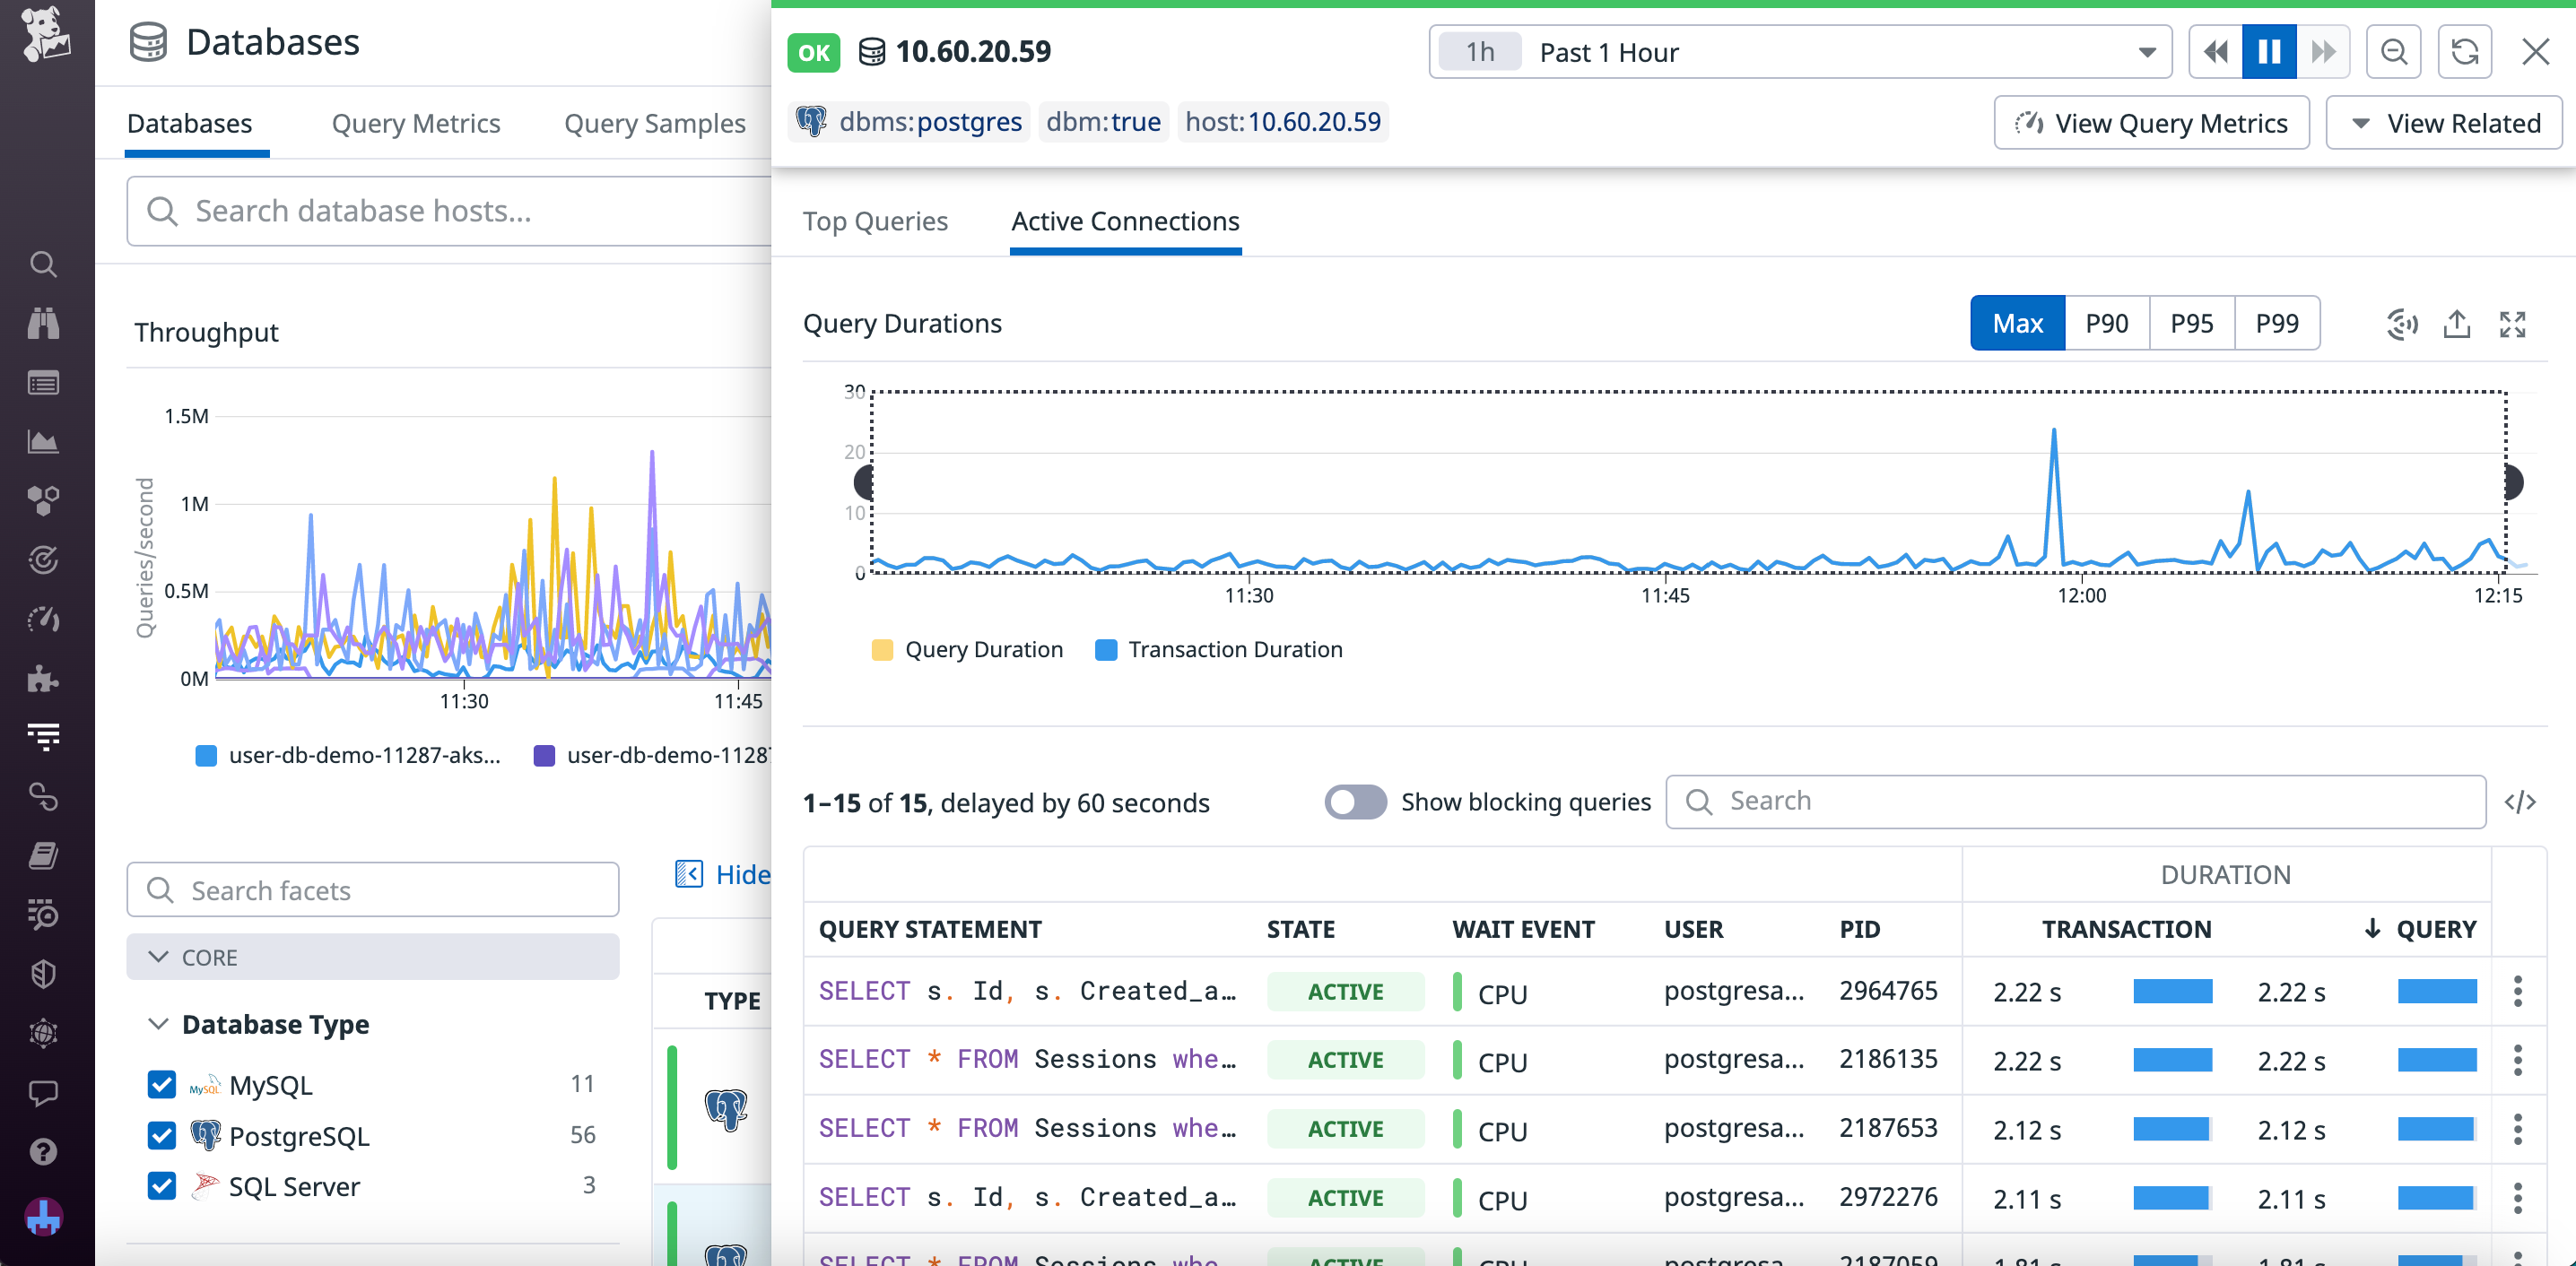This screenshot has height=1266, width=2576.
Task: Uncheck the MySQL database type filter
Action: coord(161,1083)
